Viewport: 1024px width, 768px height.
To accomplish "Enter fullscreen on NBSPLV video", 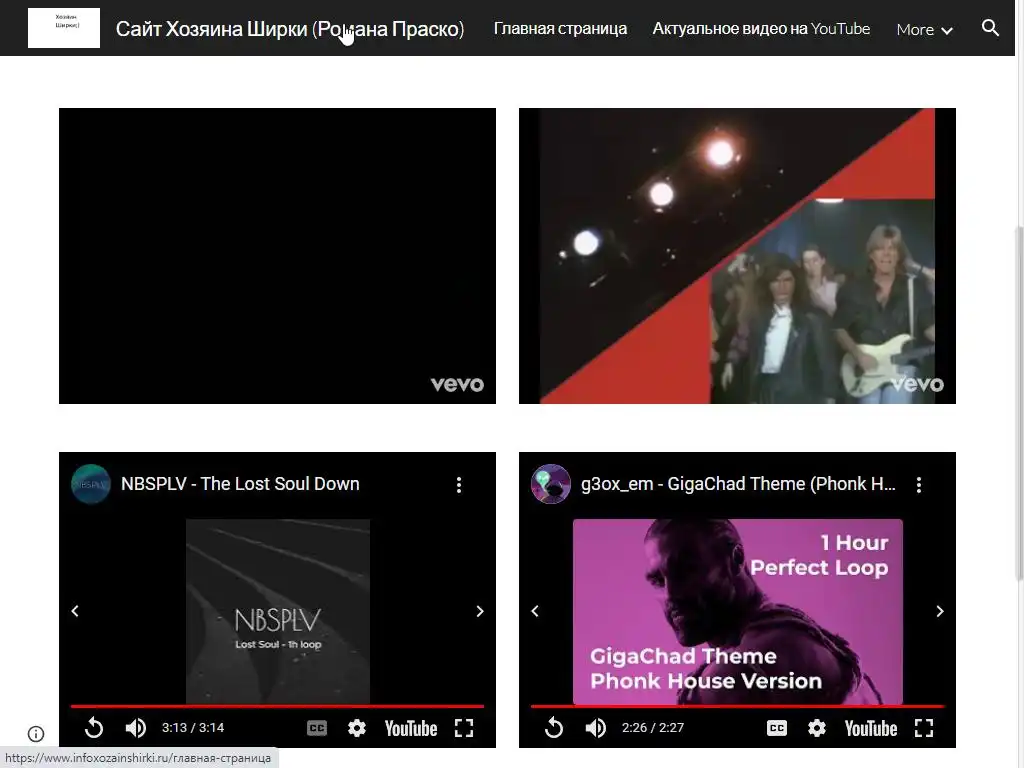I will (464, 728).
